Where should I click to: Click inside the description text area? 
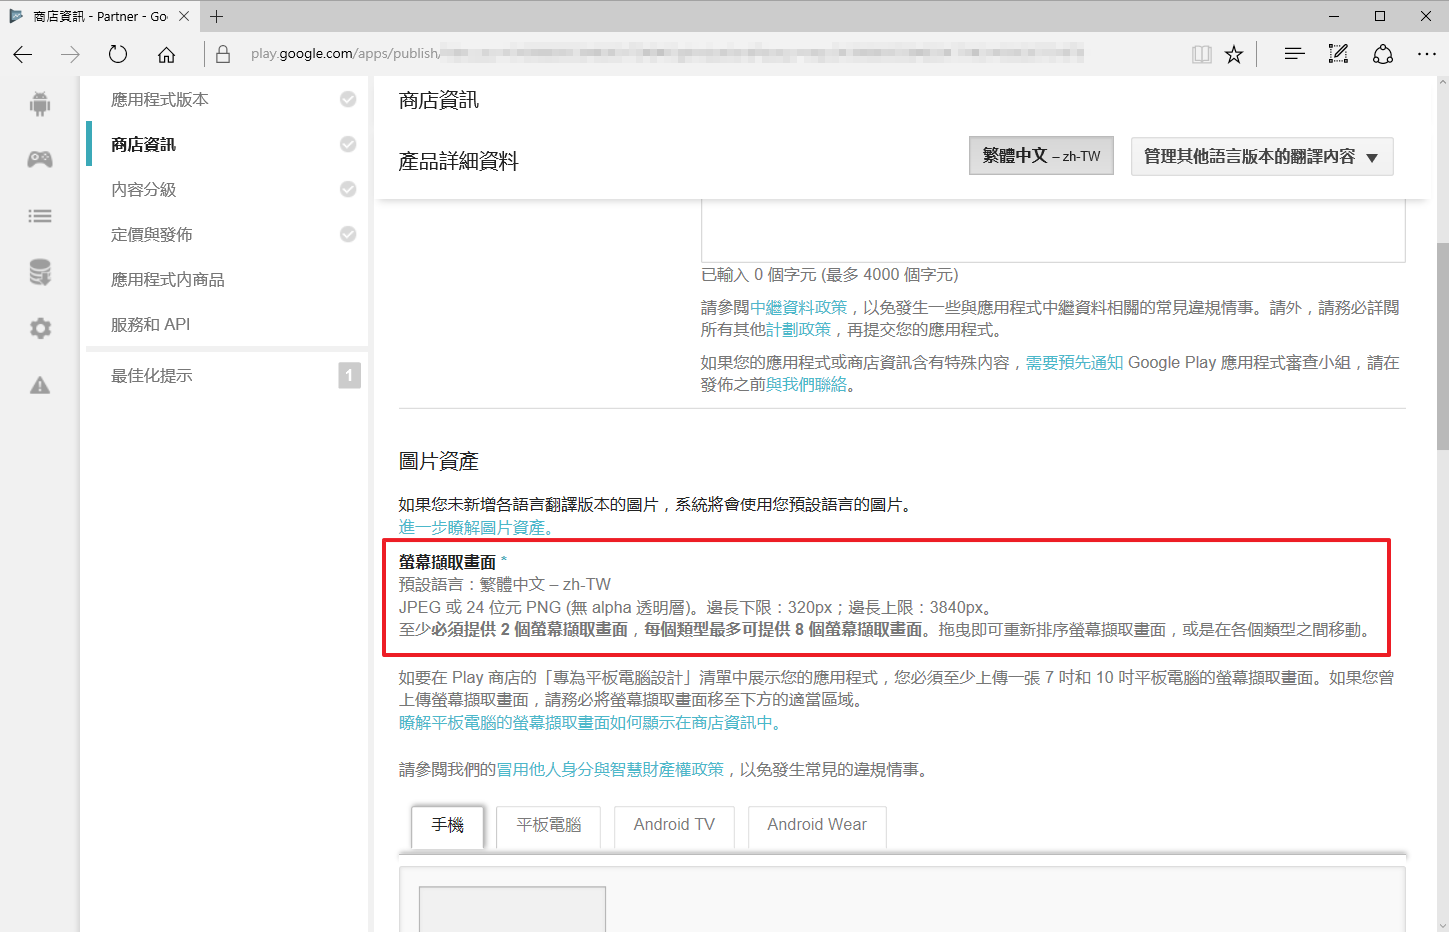pos(1053,230)
